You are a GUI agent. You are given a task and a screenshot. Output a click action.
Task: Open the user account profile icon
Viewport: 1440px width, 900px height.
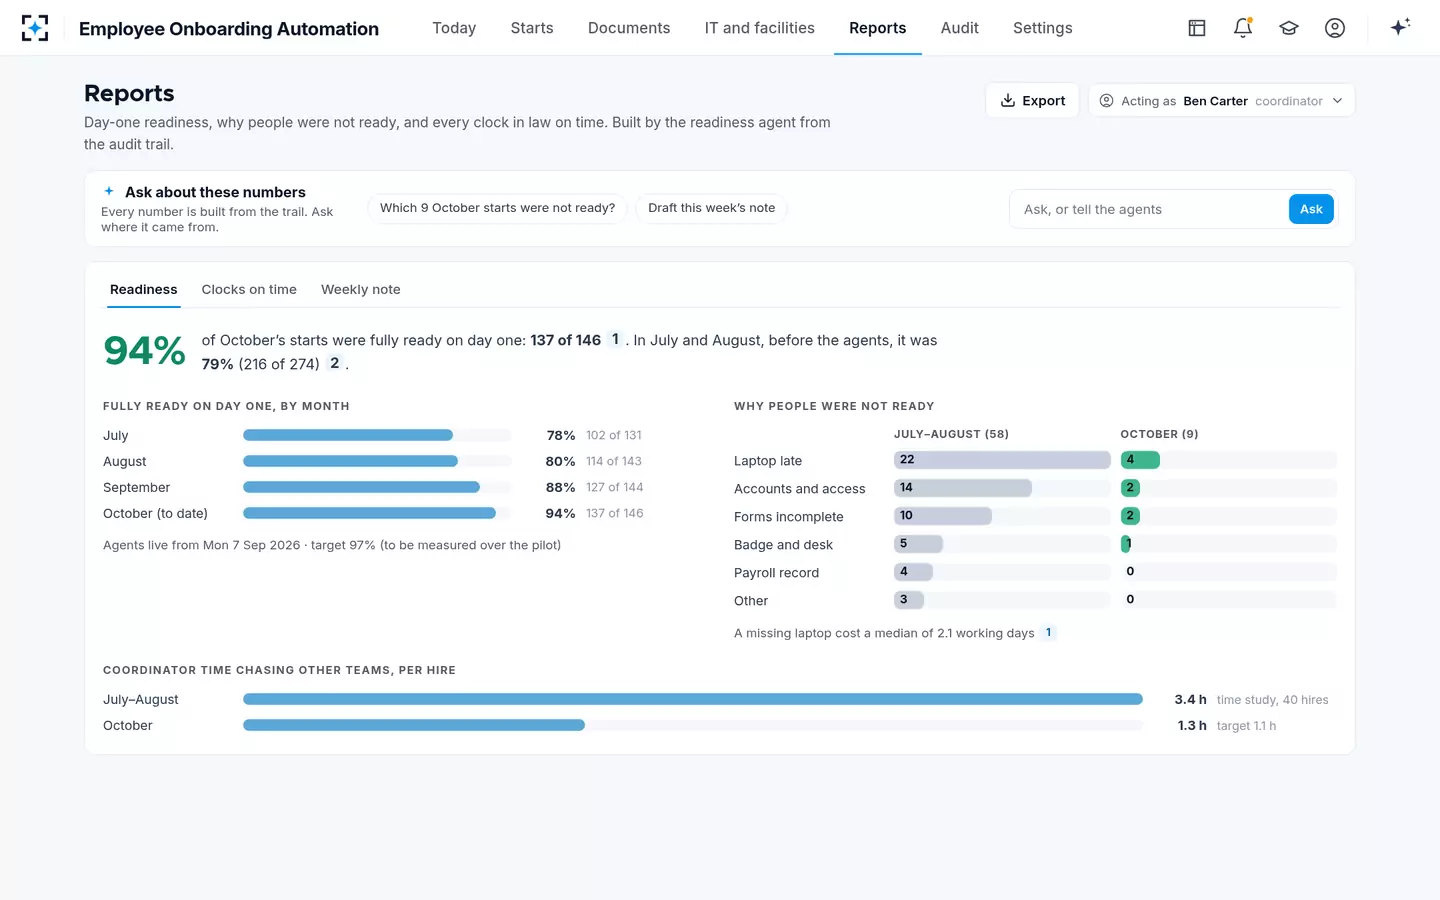click(1335, 28)
